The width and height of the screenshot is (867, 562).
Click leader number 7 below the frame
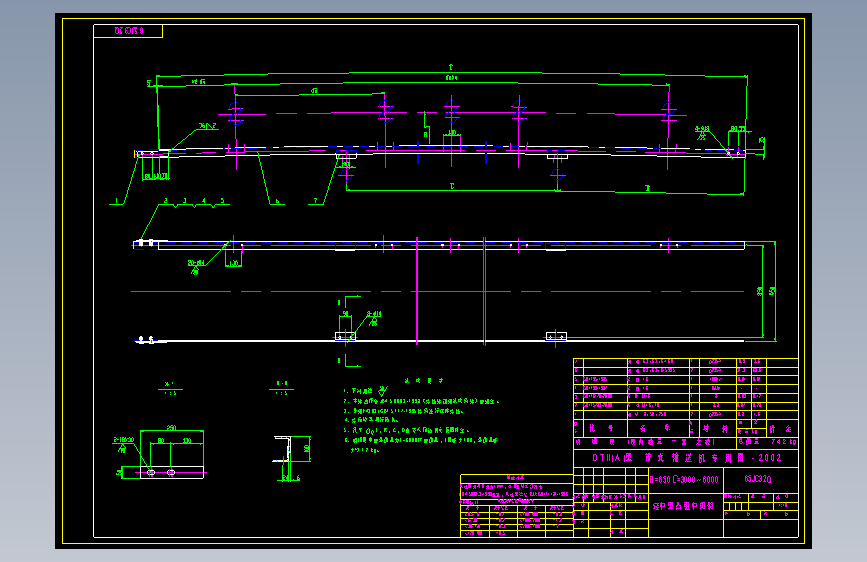(316, 201)
